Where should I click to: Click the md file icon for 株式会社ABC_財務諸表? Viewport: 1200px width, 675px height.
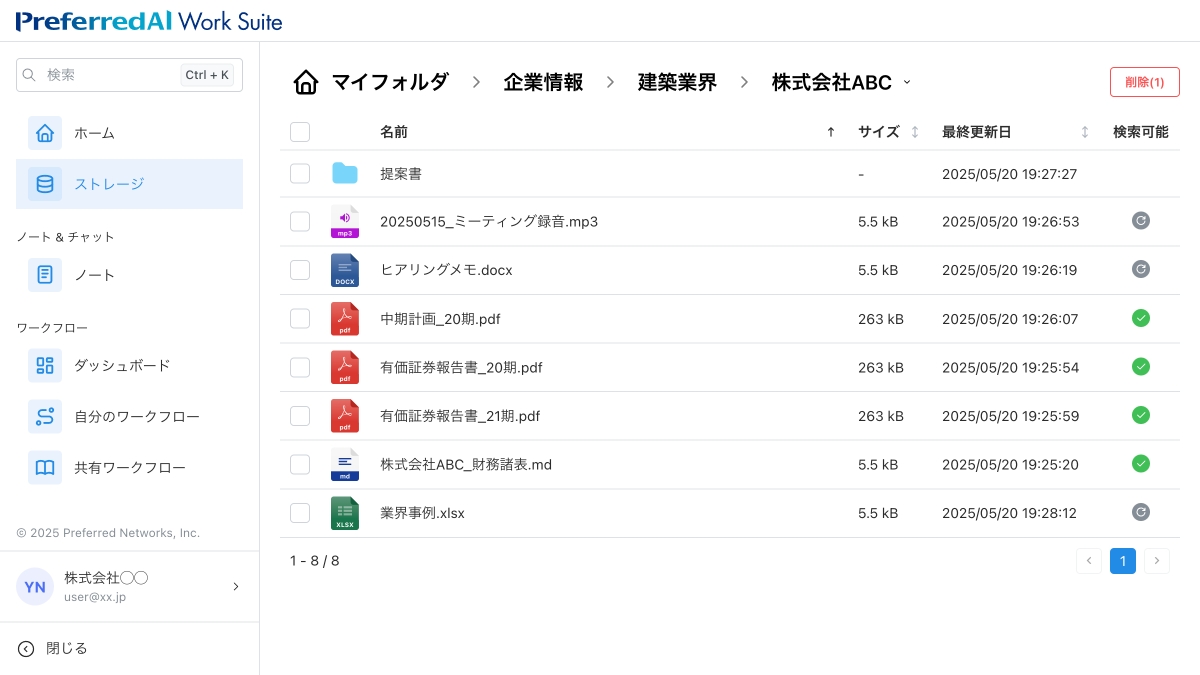pyautogui.click(x=345, y=464)
